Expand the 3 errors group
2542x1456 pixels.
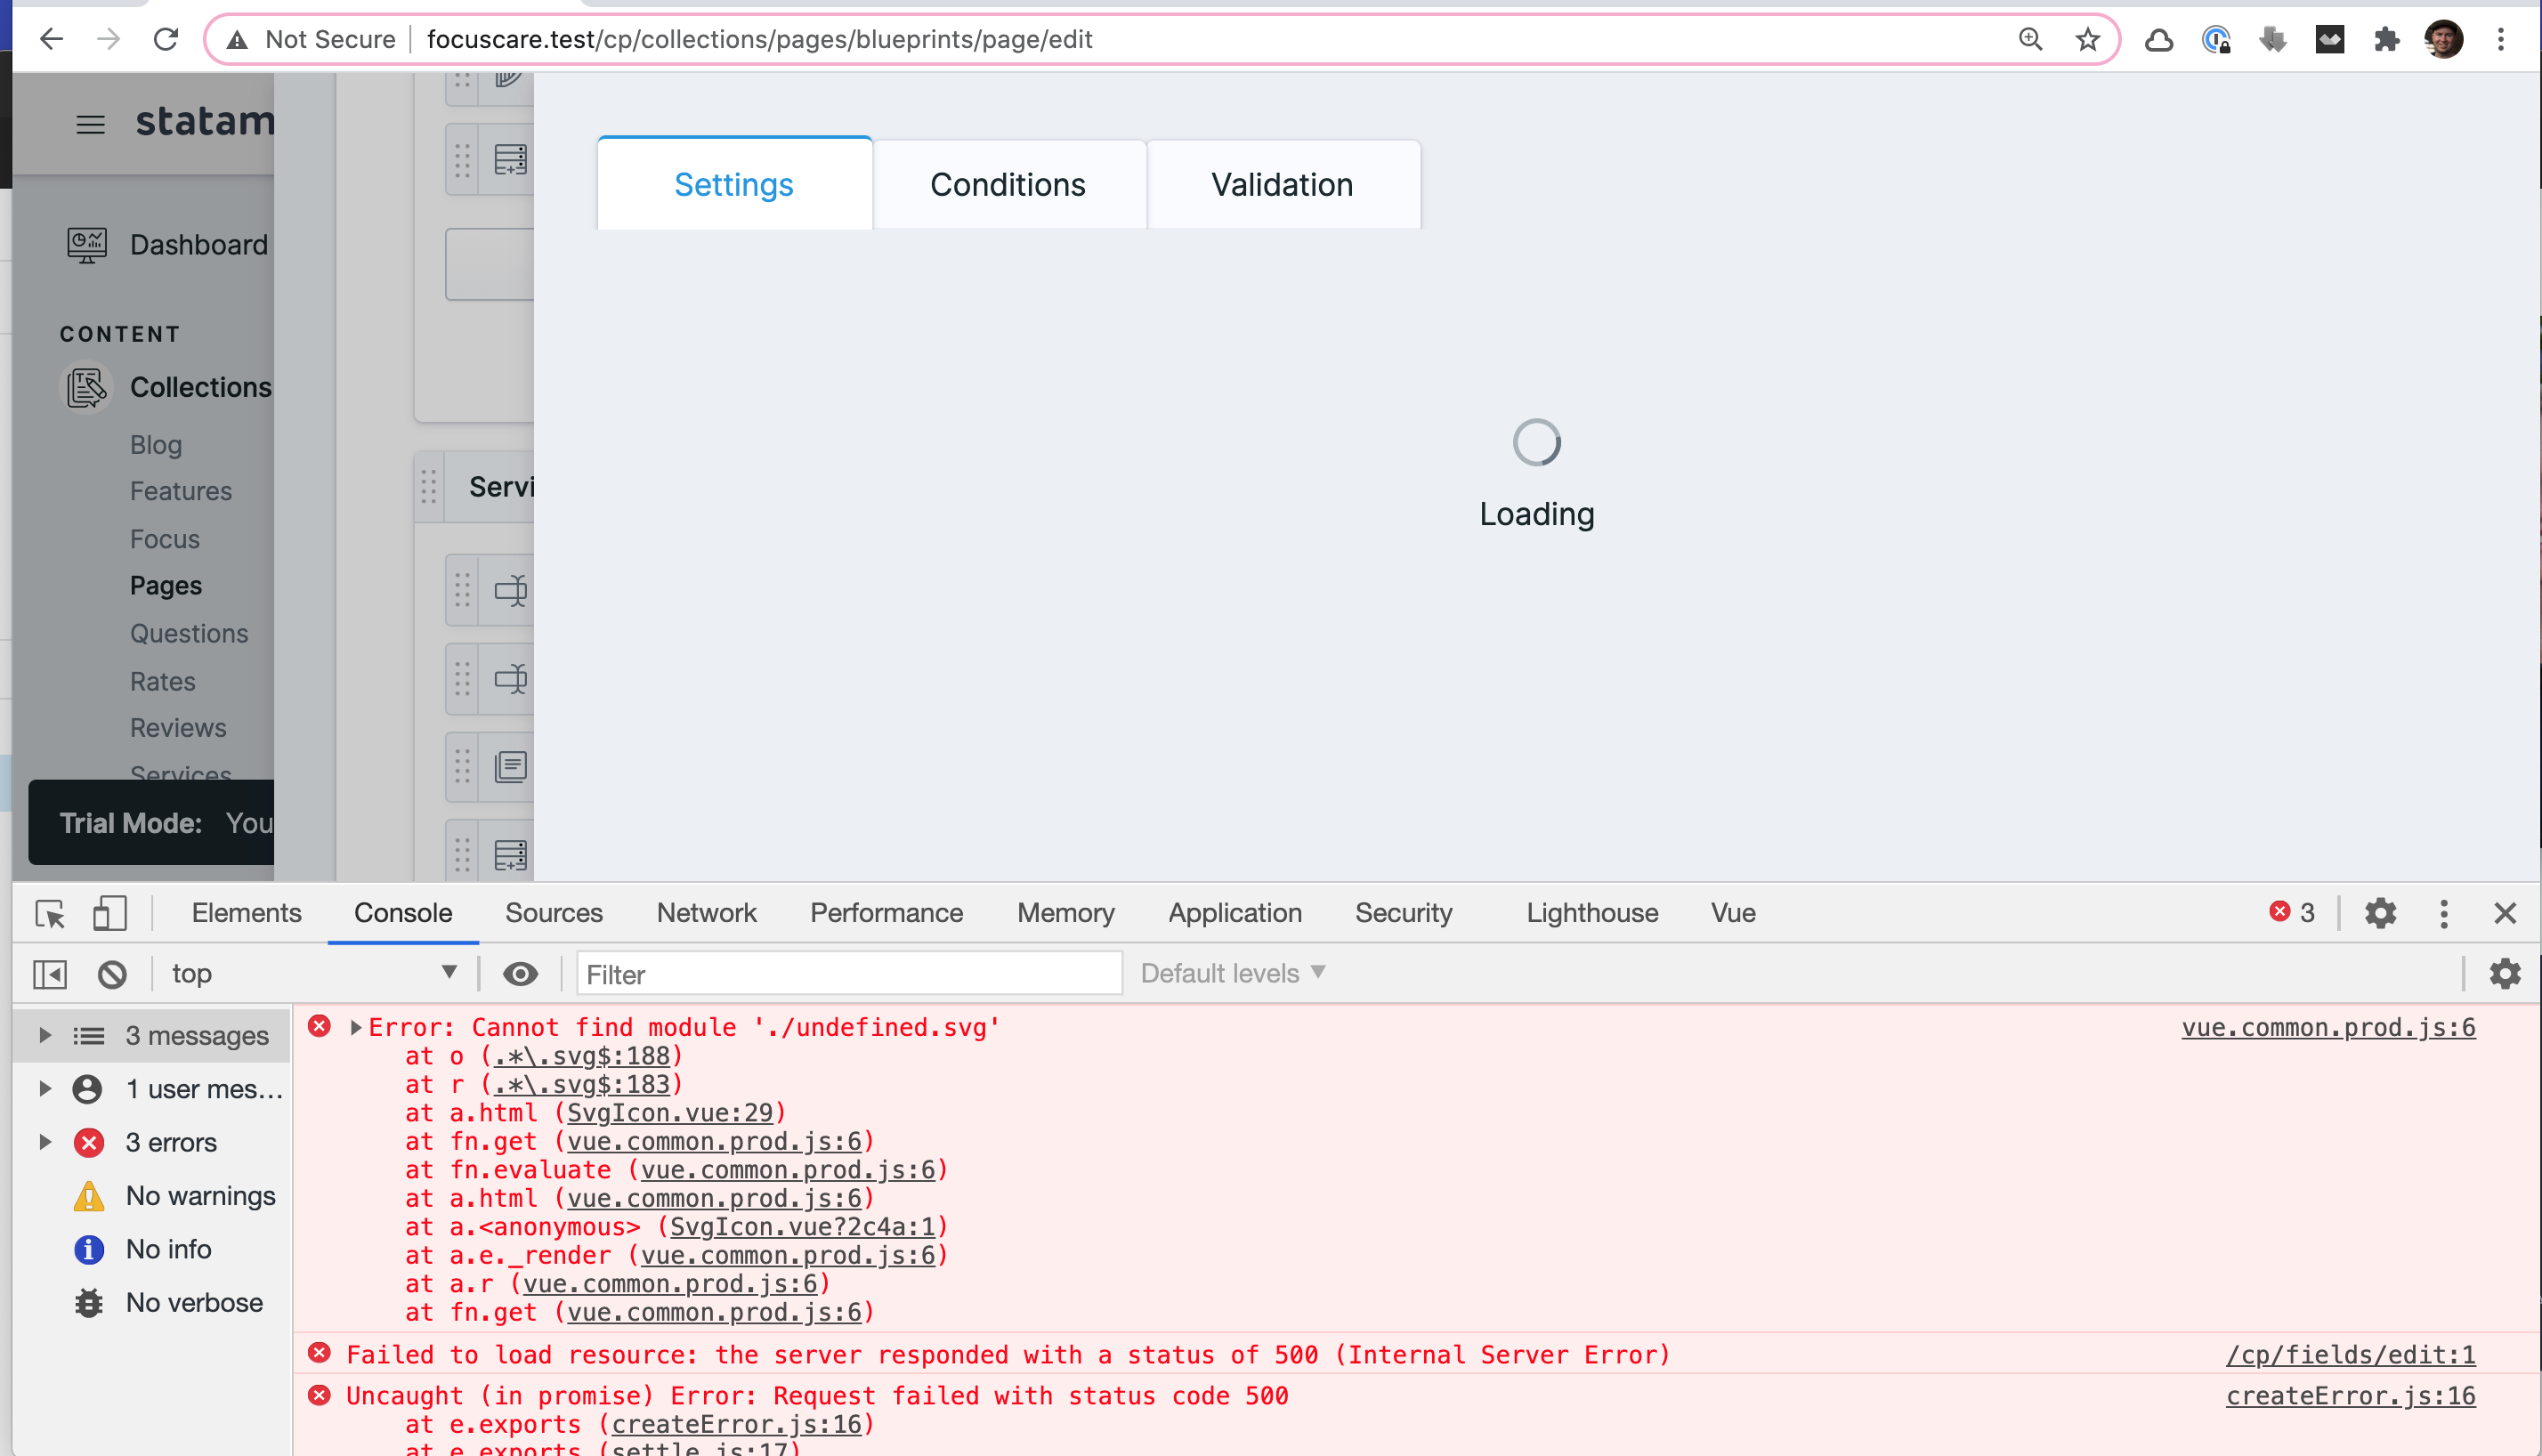pos(44,1141)
